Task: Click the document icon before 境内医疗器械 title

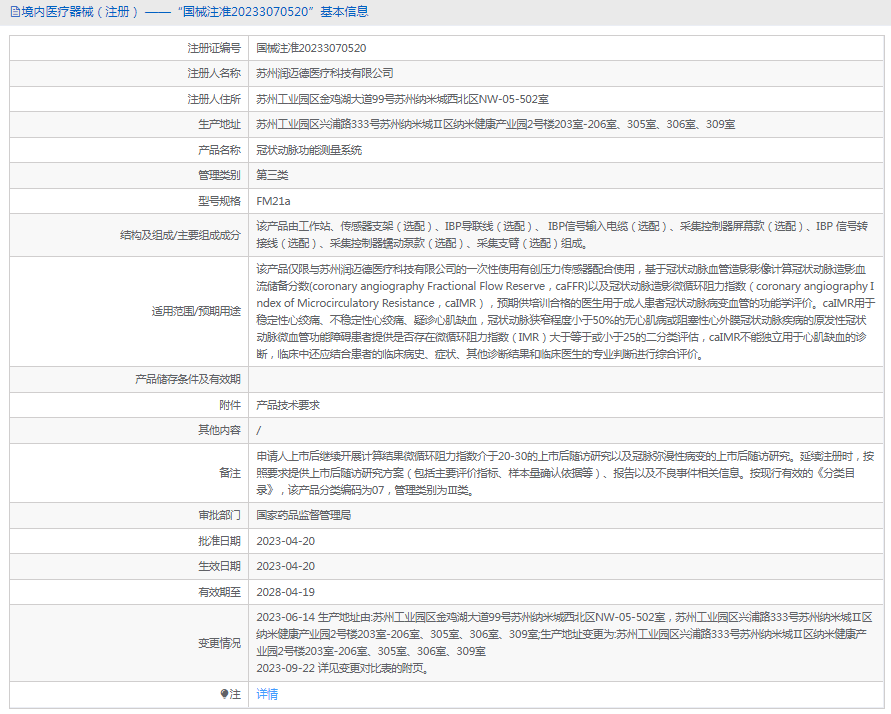Action: [15, 12]
